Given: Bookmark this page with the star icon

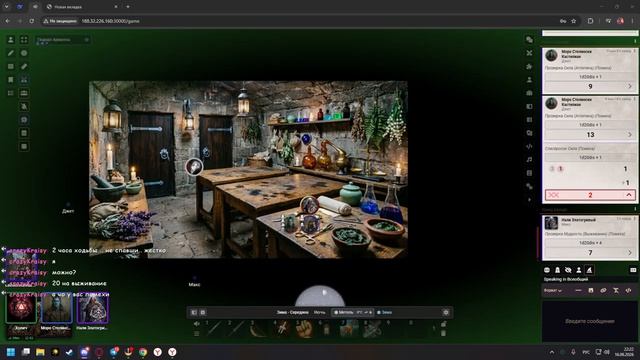Looking at the screenshot, I should click(573, 21).
